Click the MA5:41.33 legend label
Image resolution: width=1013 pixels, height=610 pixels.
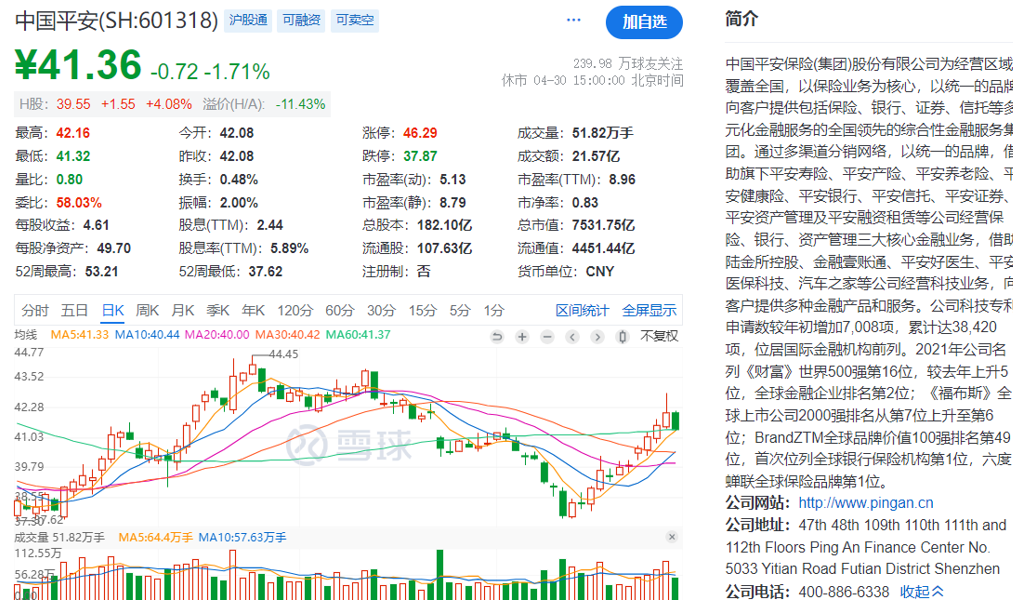tap(79, 335)
